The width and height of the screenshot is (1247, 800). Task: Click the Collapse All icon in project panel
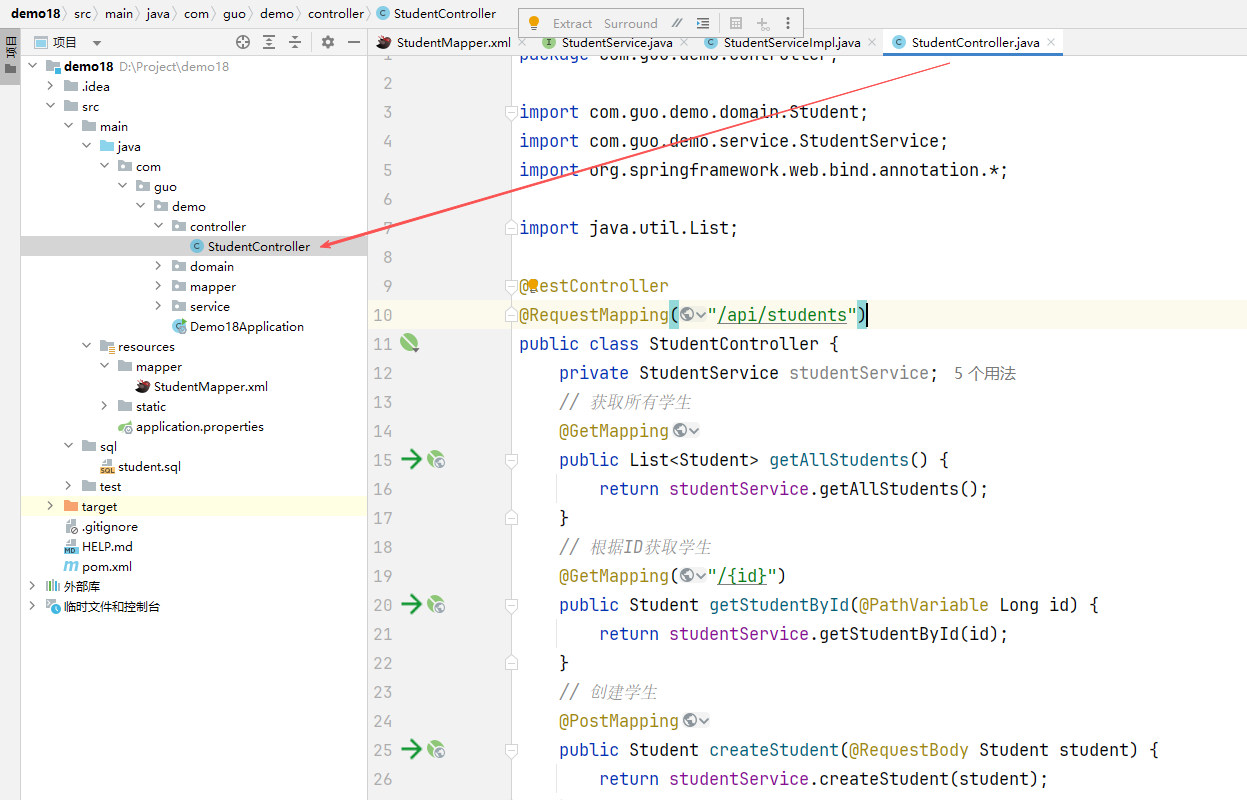point(295,42)
